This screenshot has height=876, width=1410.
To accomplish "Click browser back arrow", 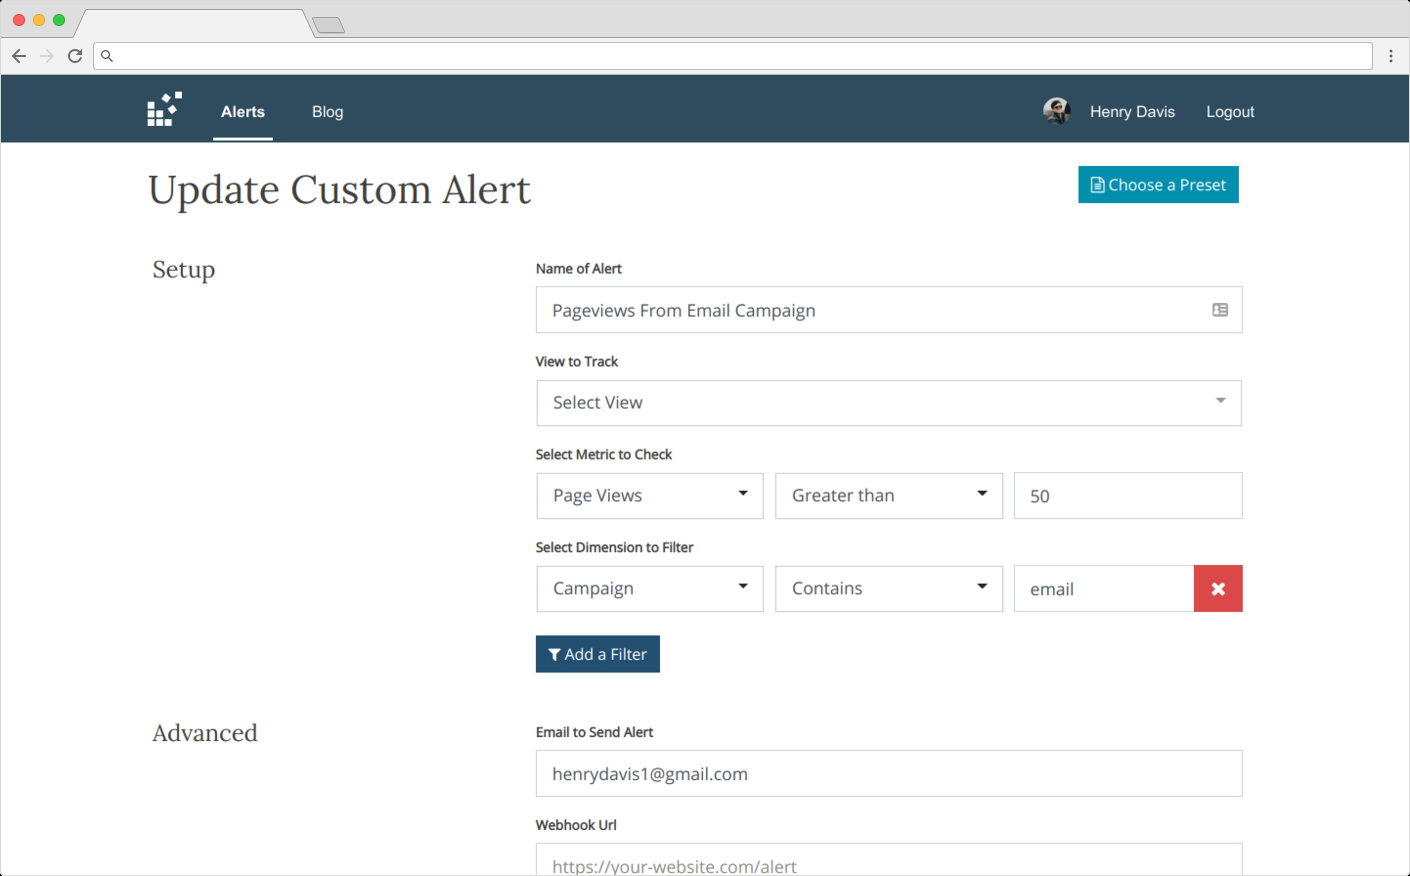I will point(19,56).
